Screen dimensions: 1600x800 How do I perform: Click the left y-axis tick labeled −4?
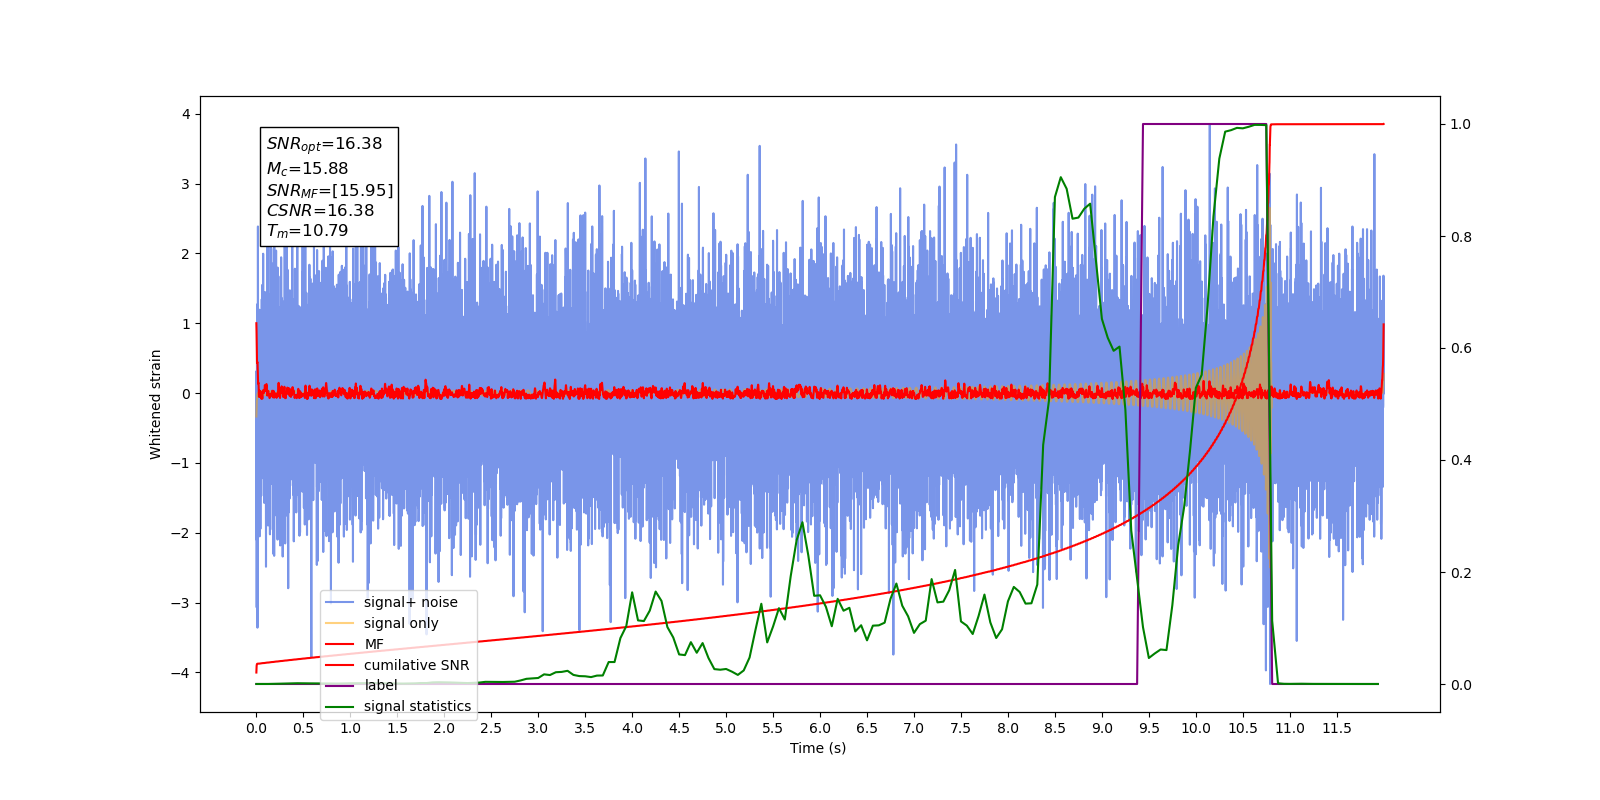181,673
